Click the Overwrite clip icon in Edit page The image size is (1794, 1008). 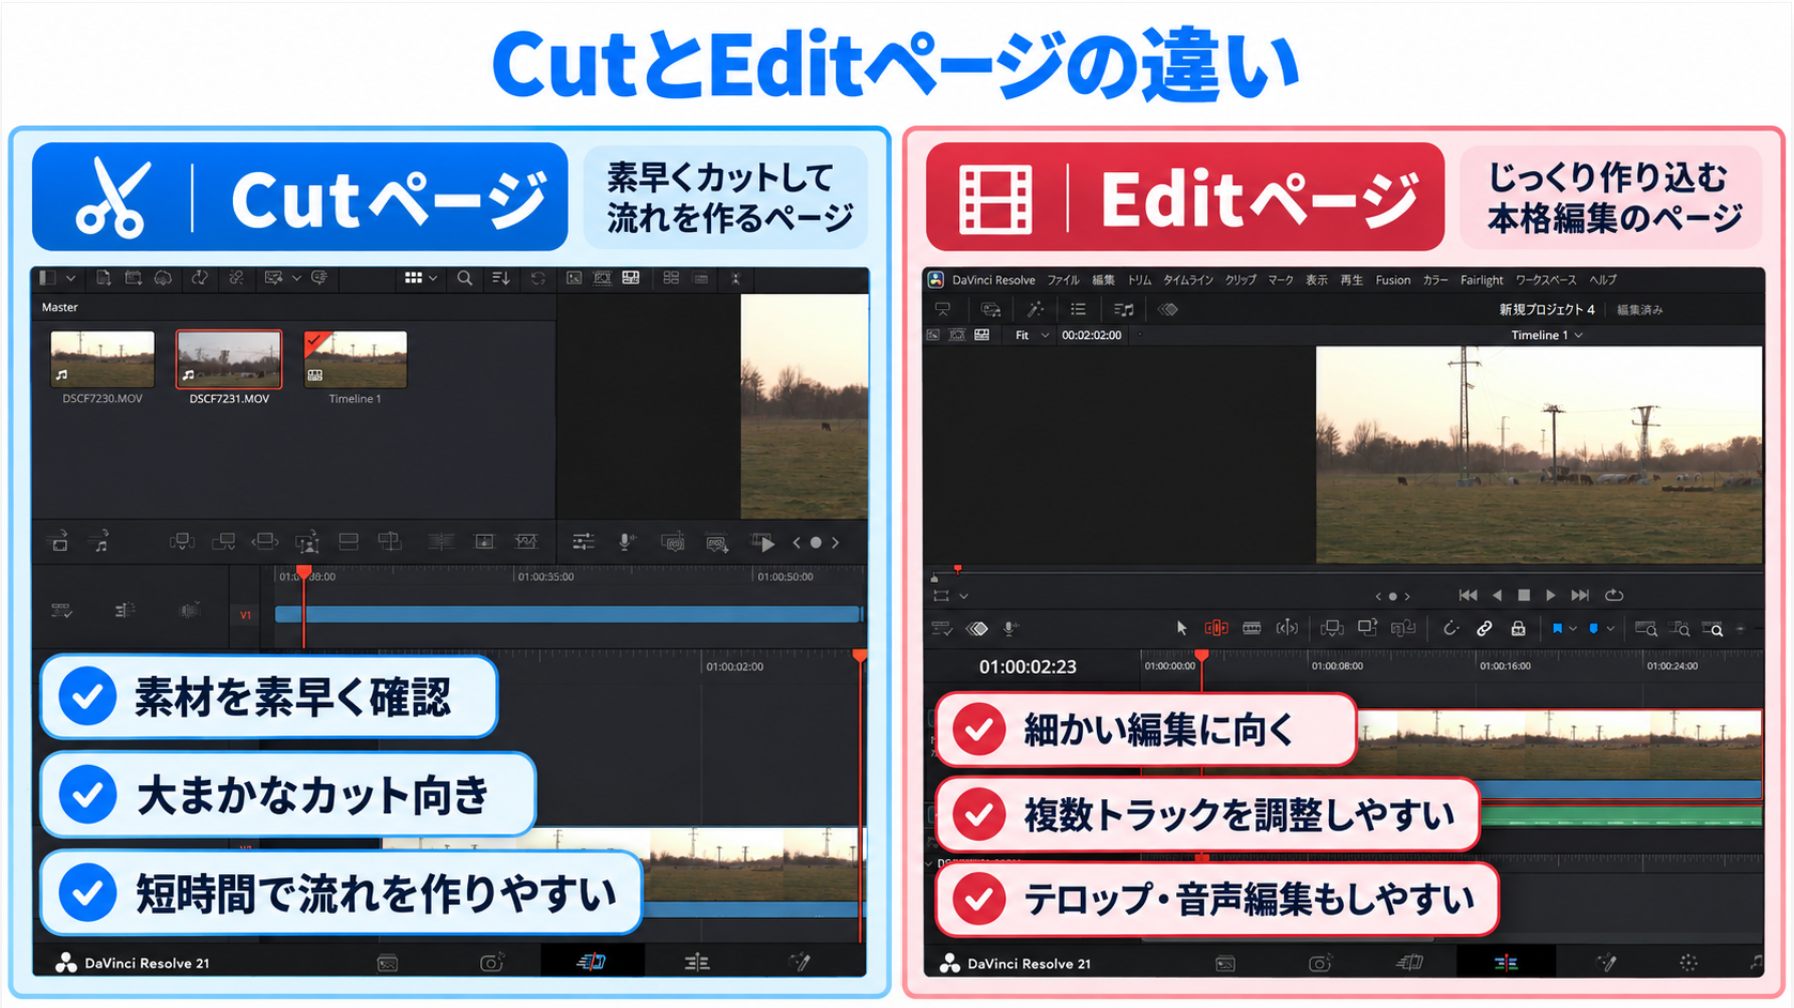[1367, 628]
